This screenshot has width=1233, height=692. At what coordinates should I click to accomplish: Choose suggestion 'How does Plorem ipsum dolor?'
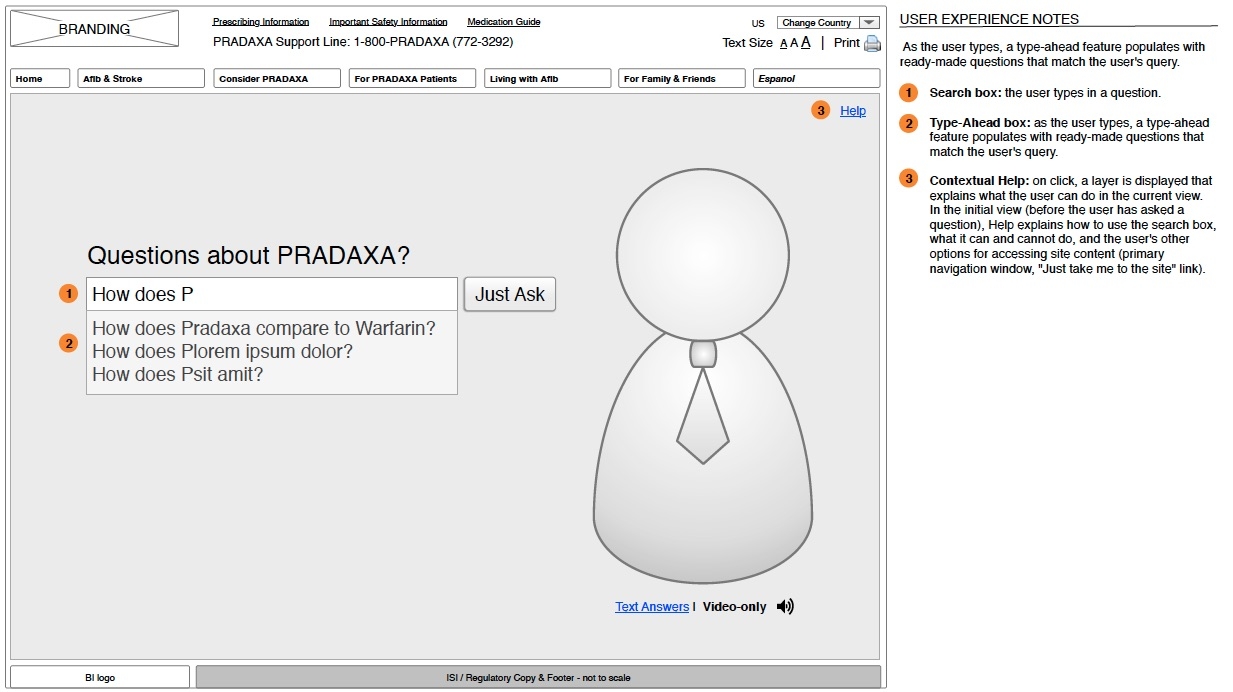(223, 351)
